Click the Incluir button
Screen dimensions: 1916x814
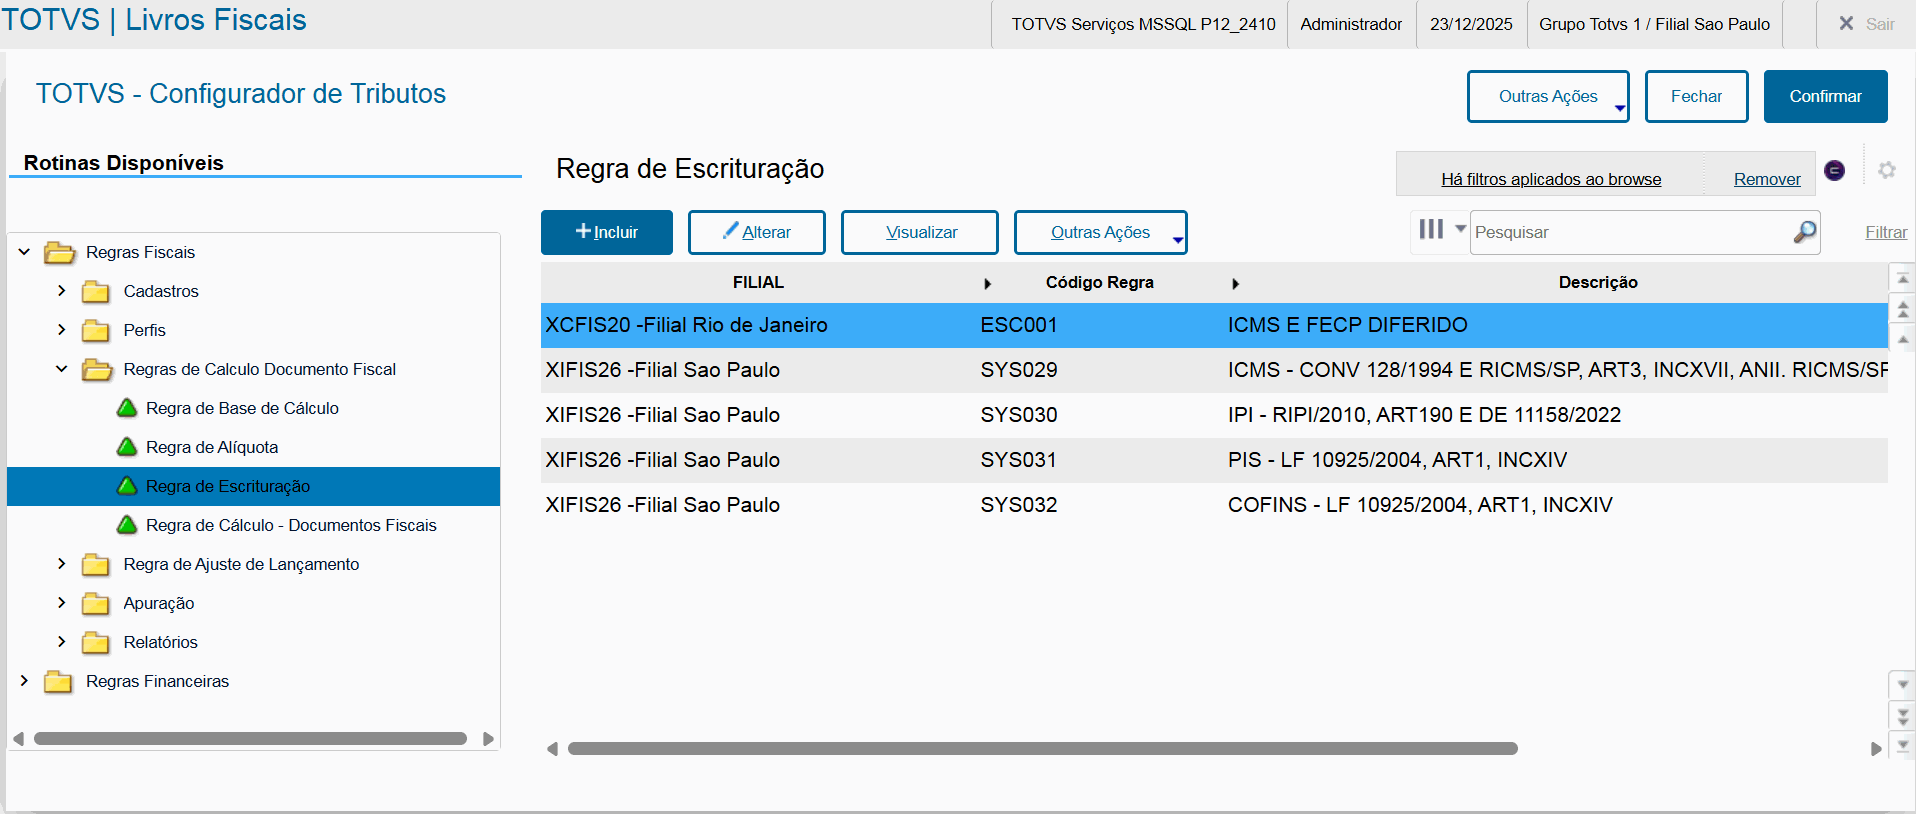(607, 232)
